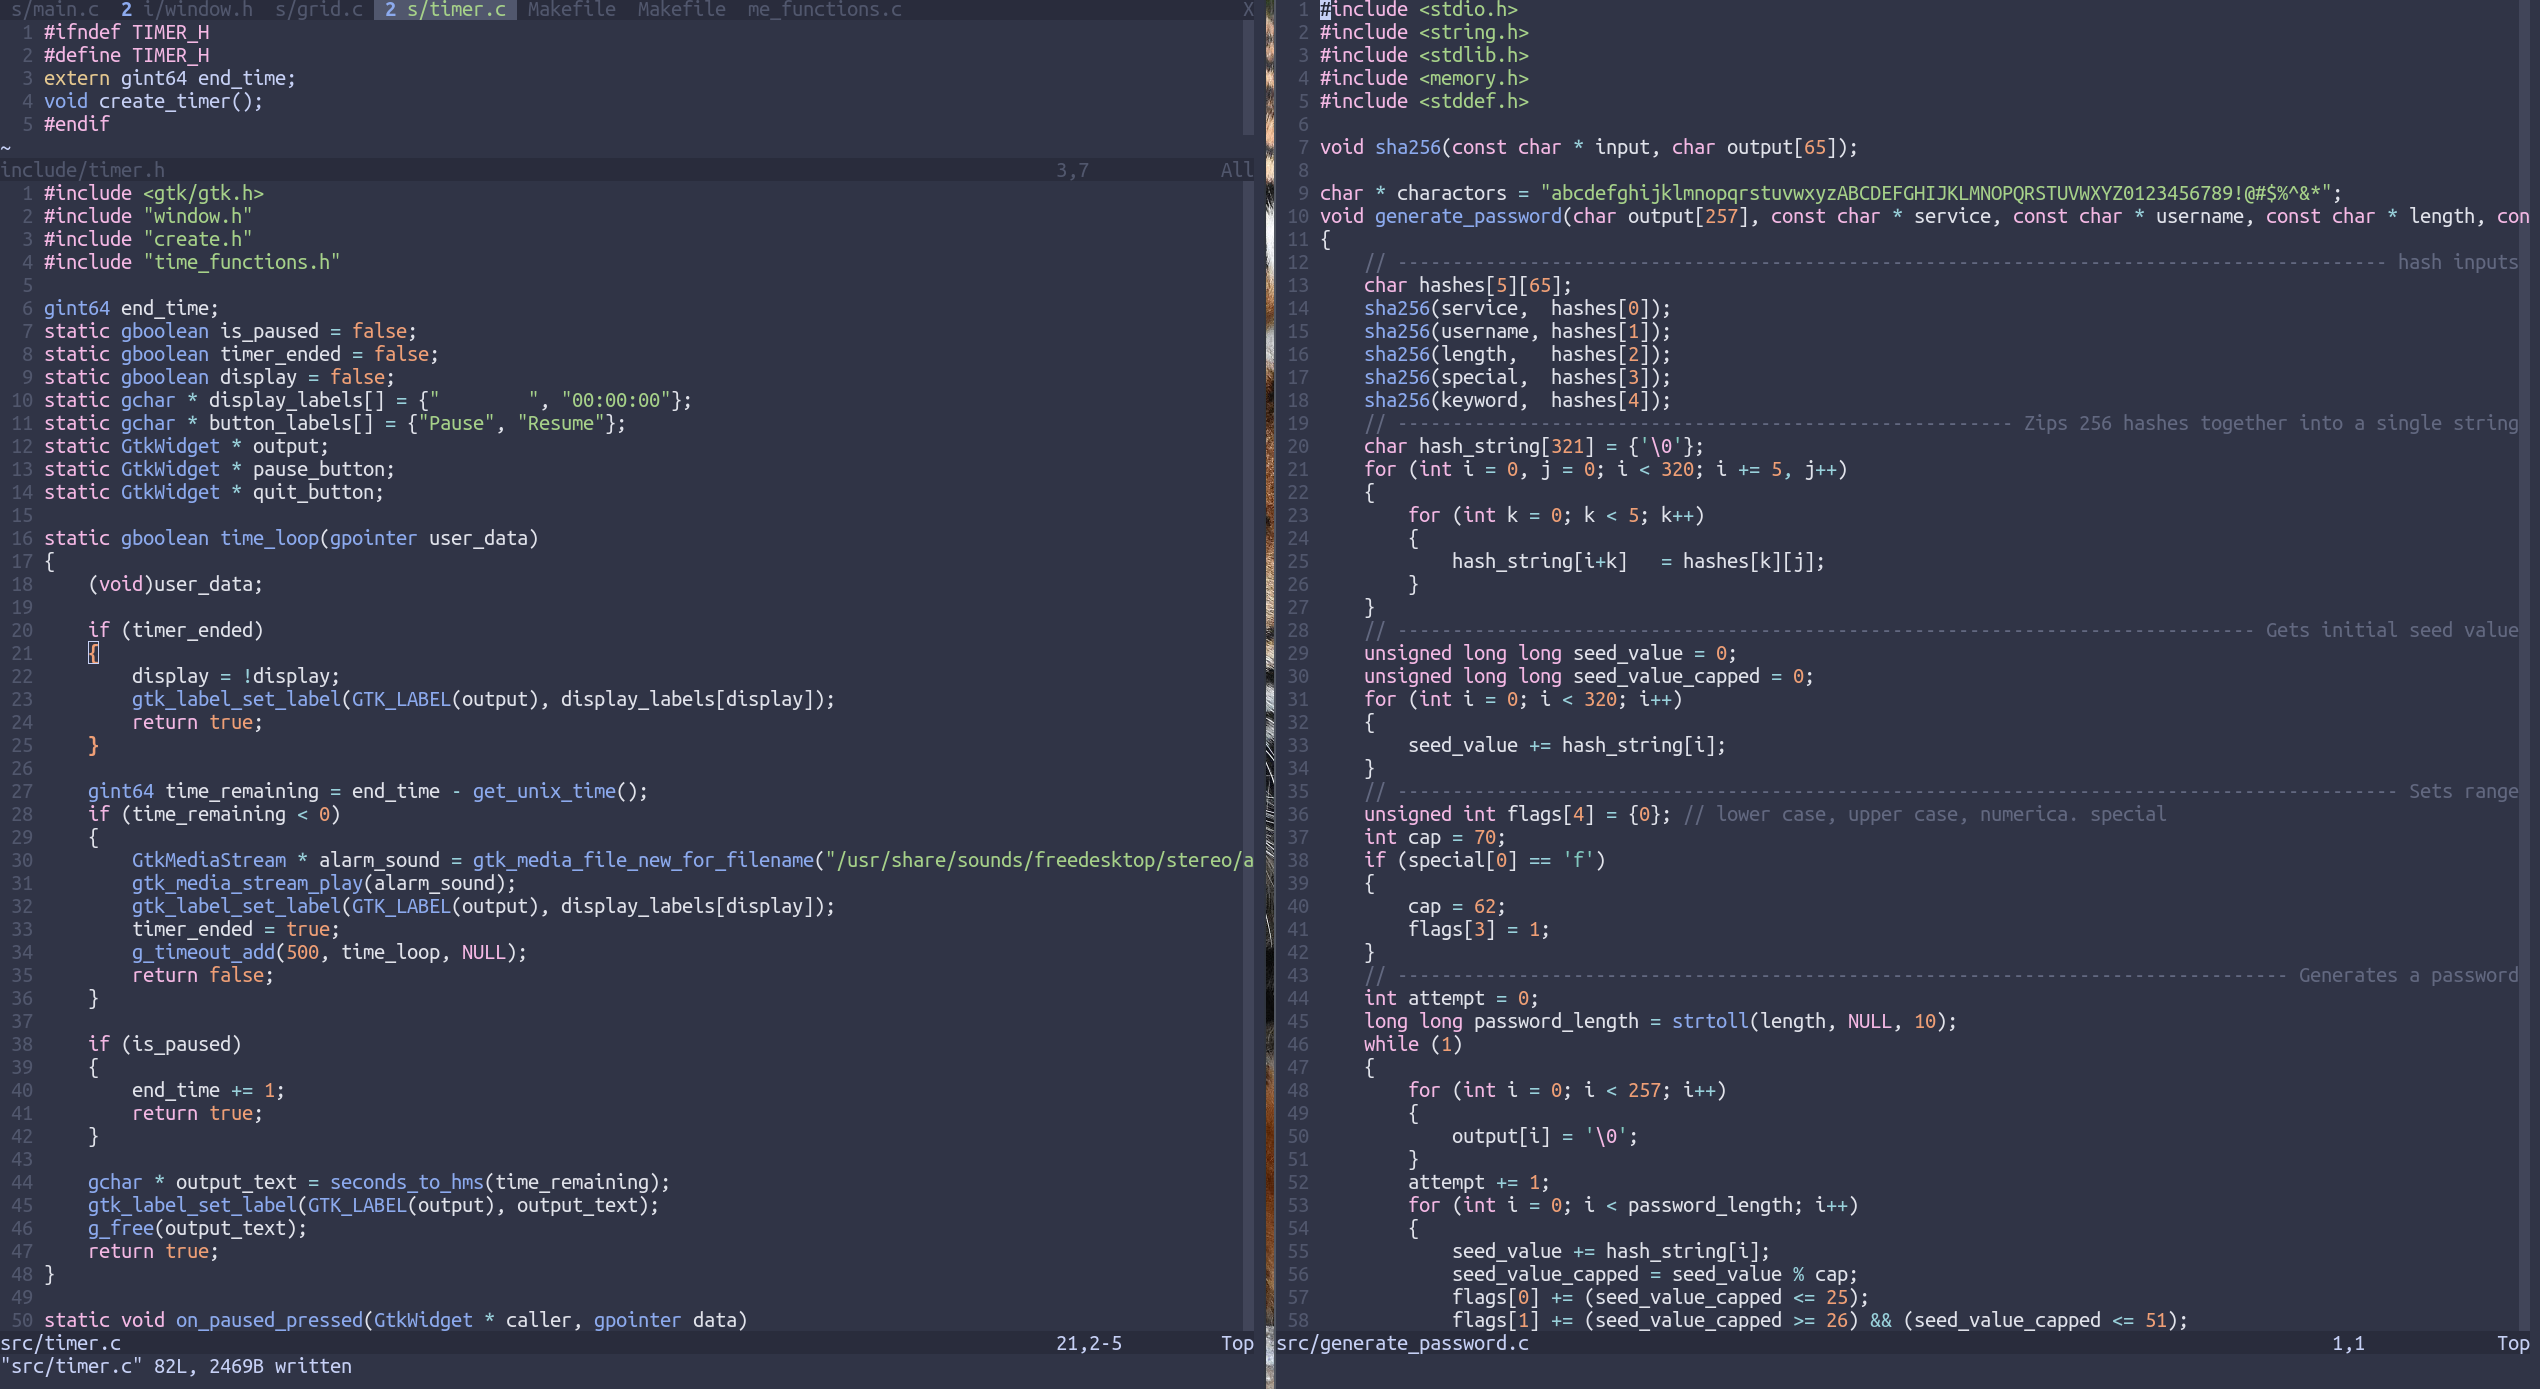Click the on_paused_pressed function name
Image resolution: width=2540 pixels, height=1389 pixels.
(x=269, y=1320)
